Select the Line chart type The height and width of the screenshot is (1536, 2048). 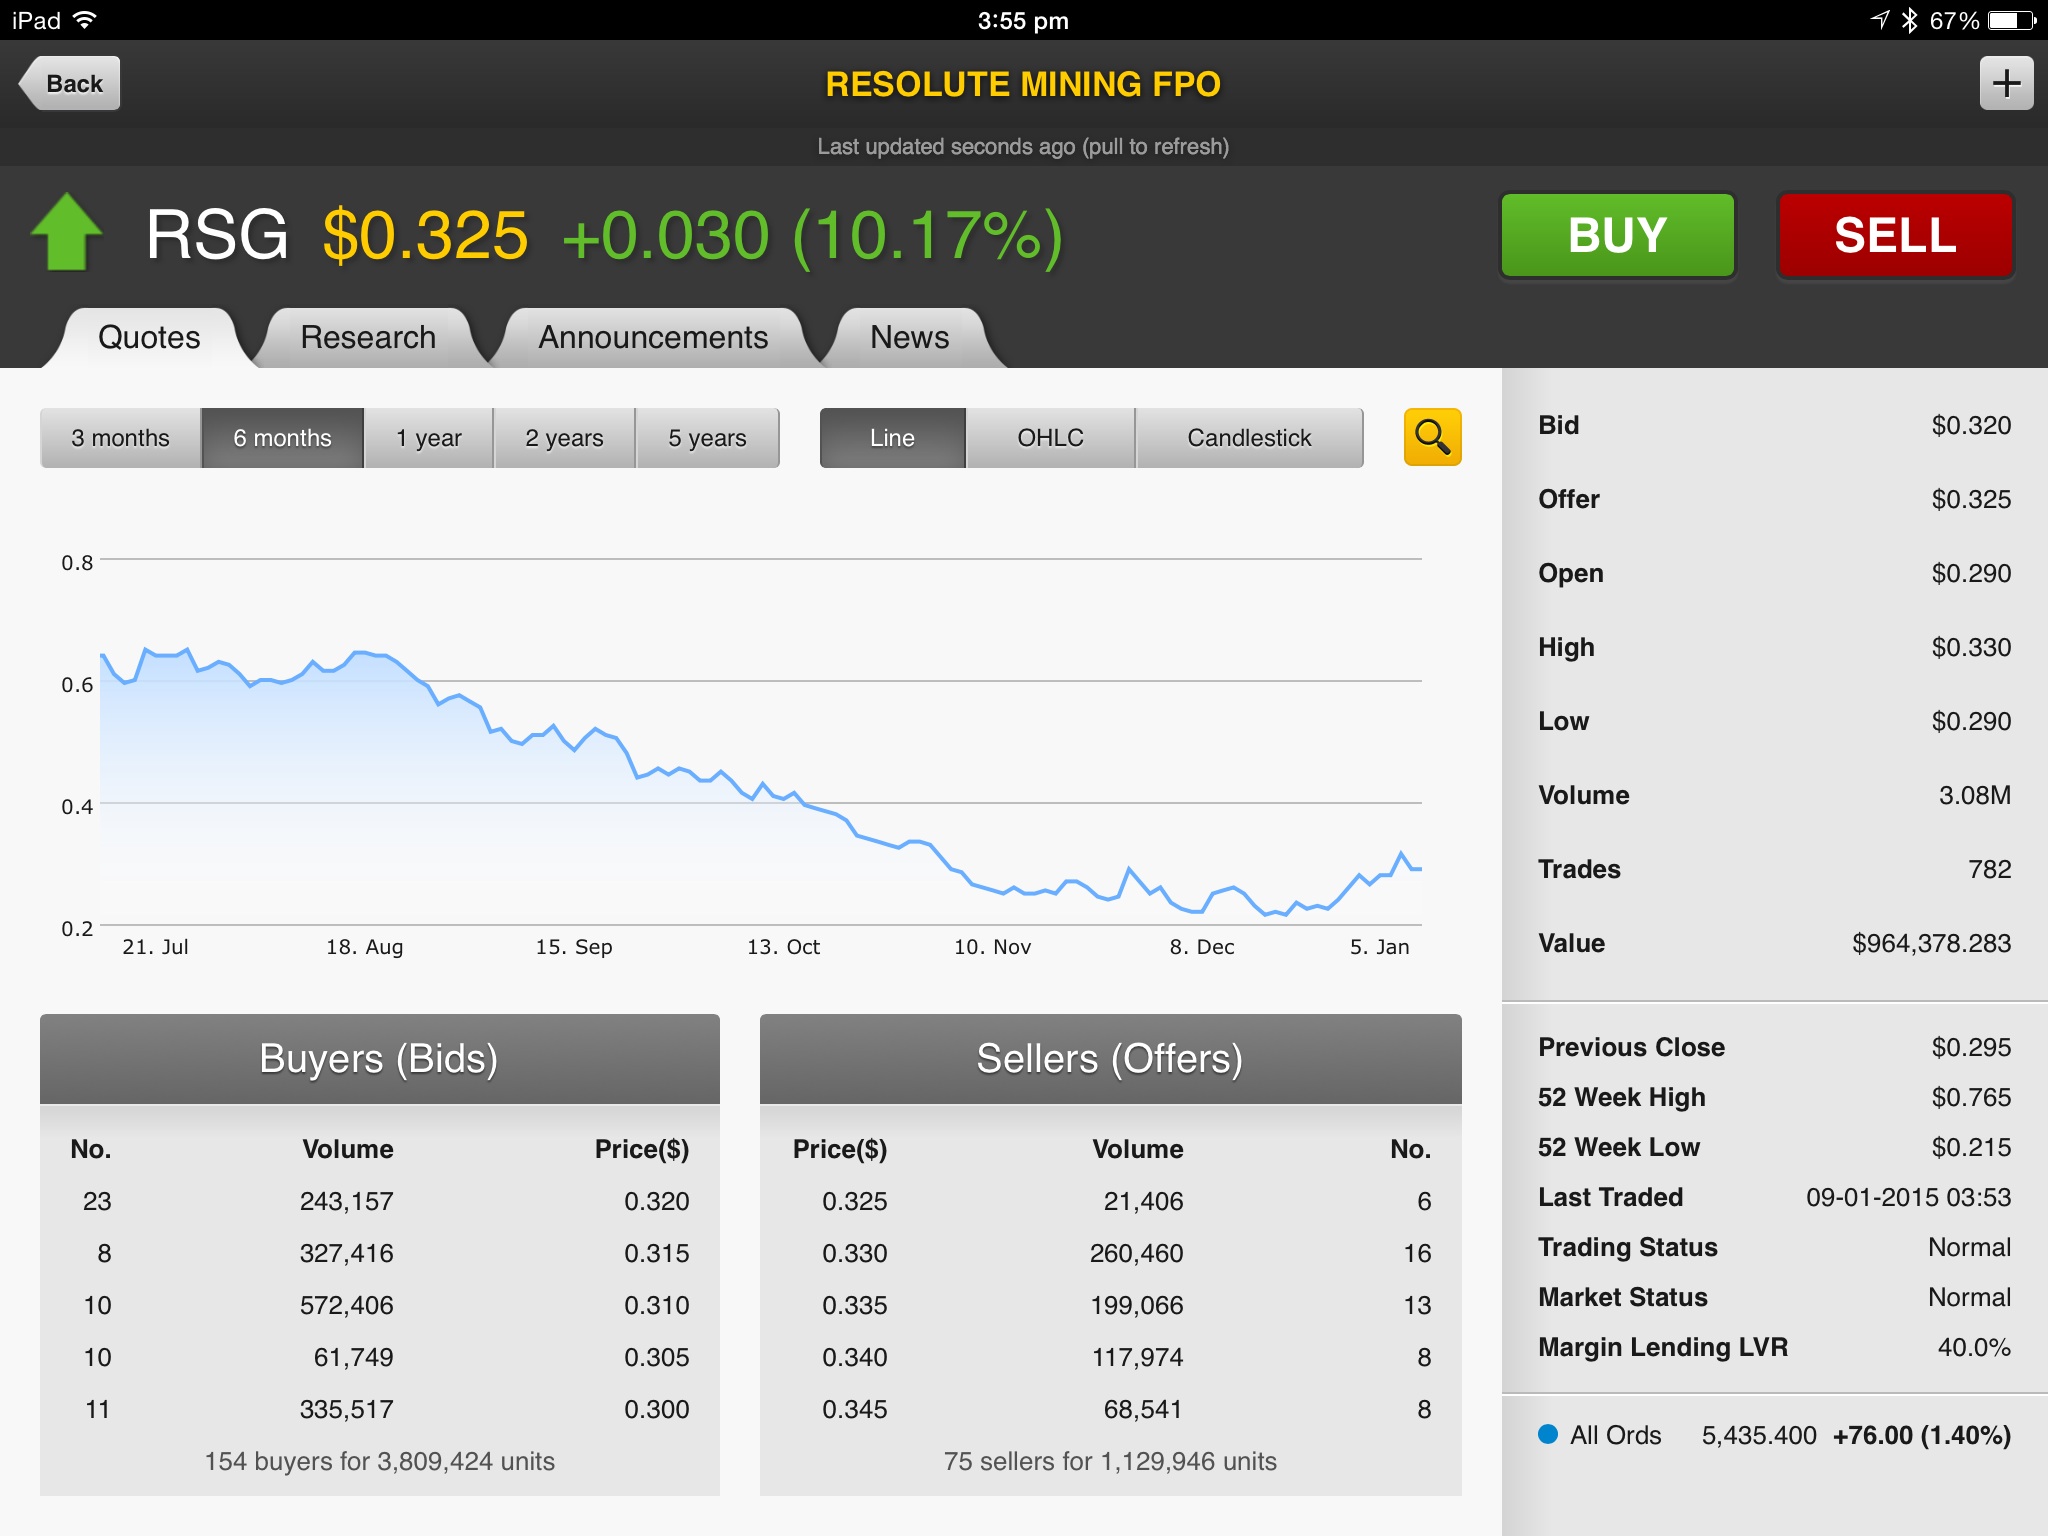tap(892, 438)
